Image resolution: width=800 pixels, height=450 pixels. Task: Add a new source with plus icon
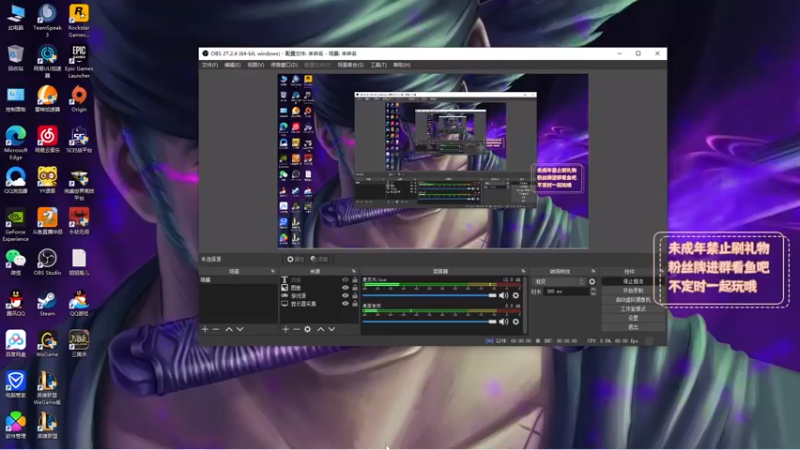pos(286,330)
